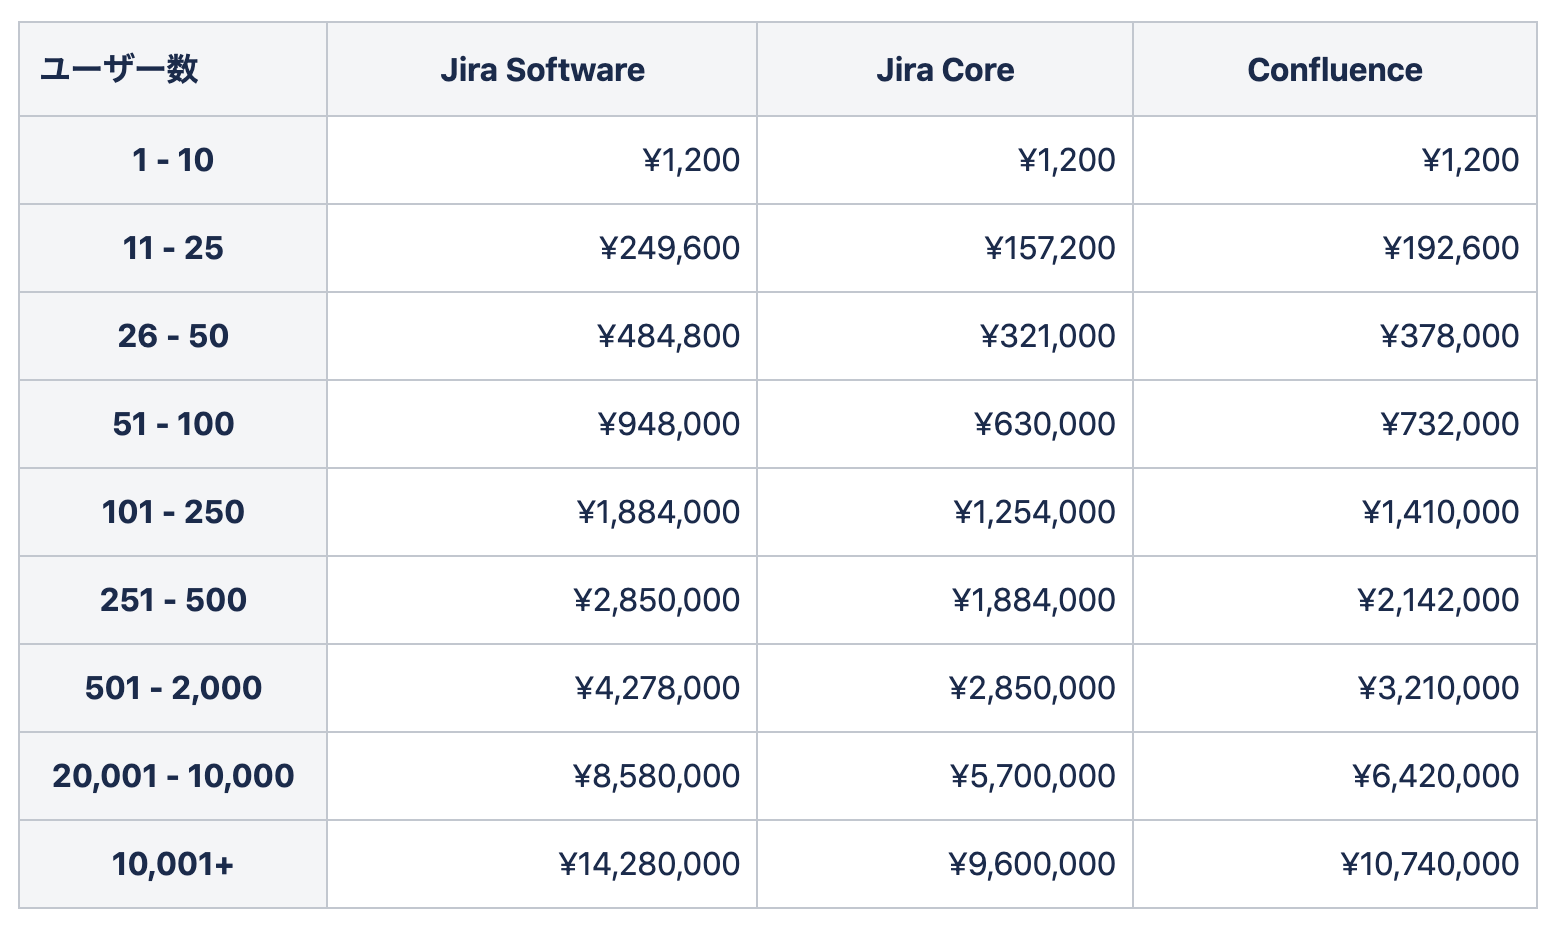Click the ¥249,600 Jira Software price

tap(669, 248)
